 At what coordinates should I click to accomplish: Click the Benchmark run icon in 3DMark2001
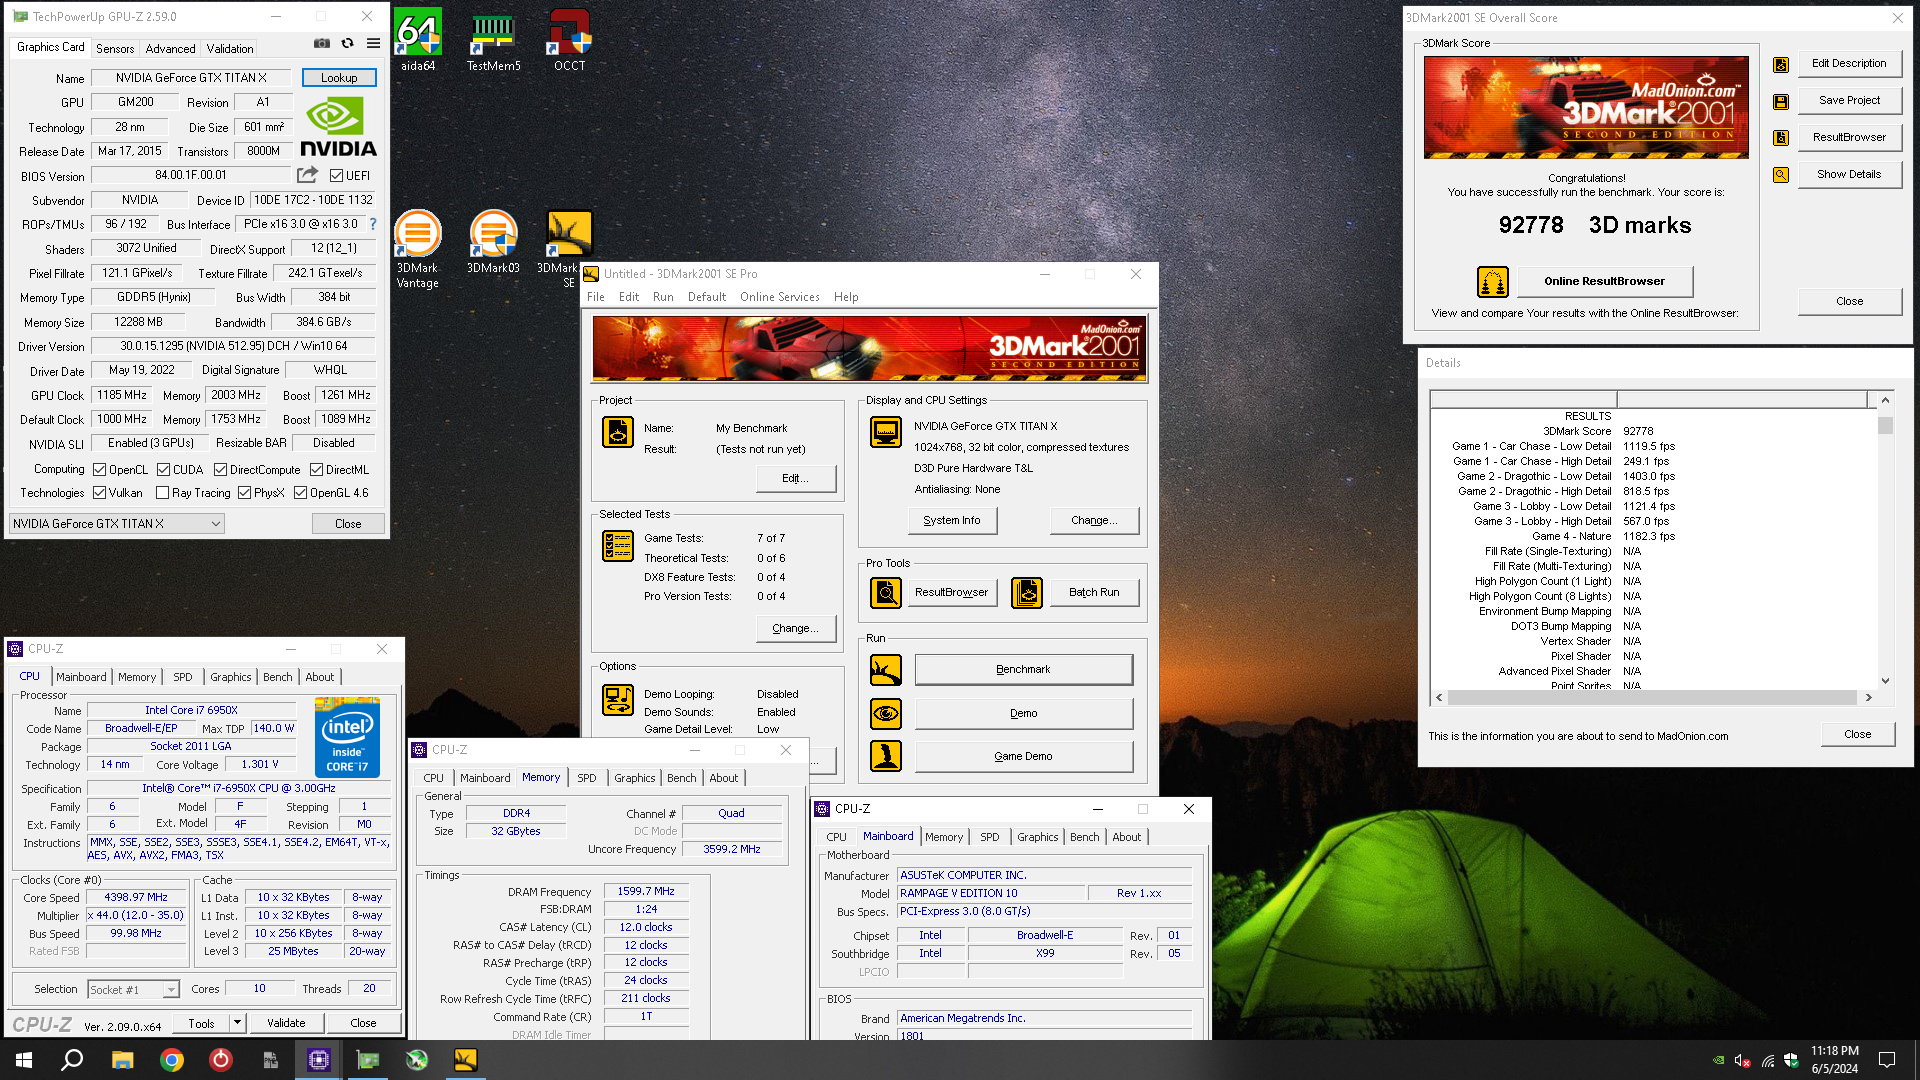(x=886, y=670)
